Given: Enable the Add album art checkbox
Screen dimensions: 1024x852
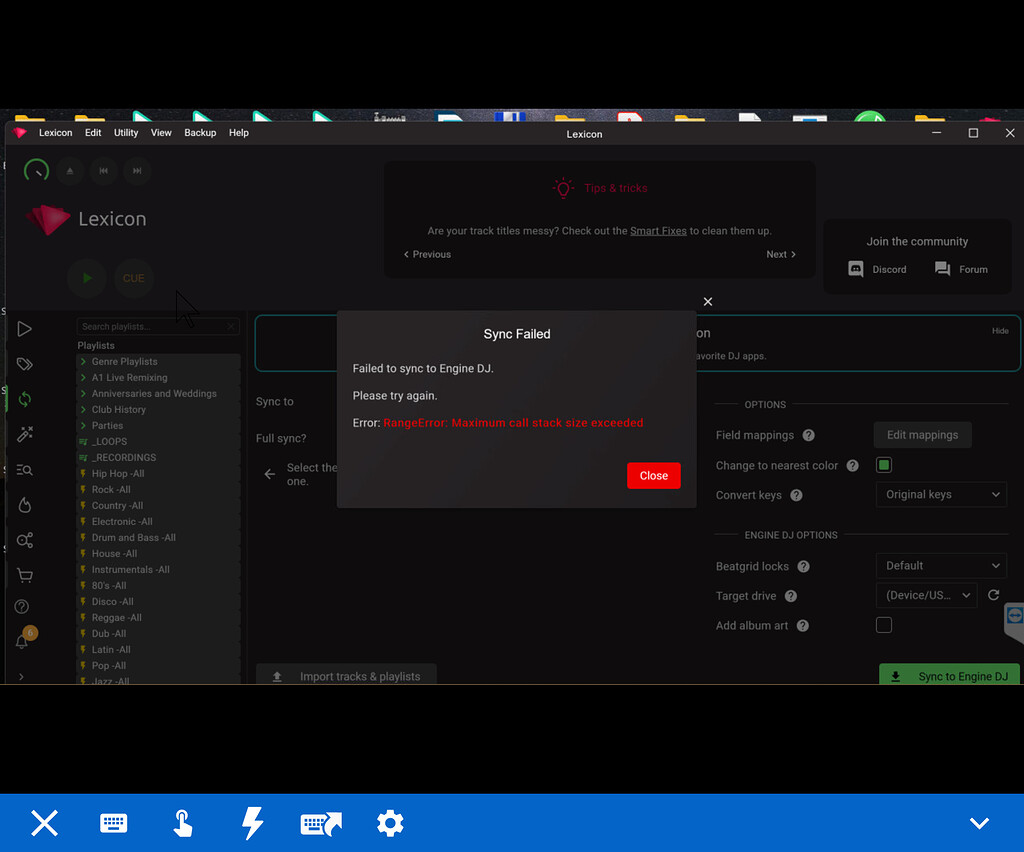Looking at the screenshot, I should [x=884, y=624].
